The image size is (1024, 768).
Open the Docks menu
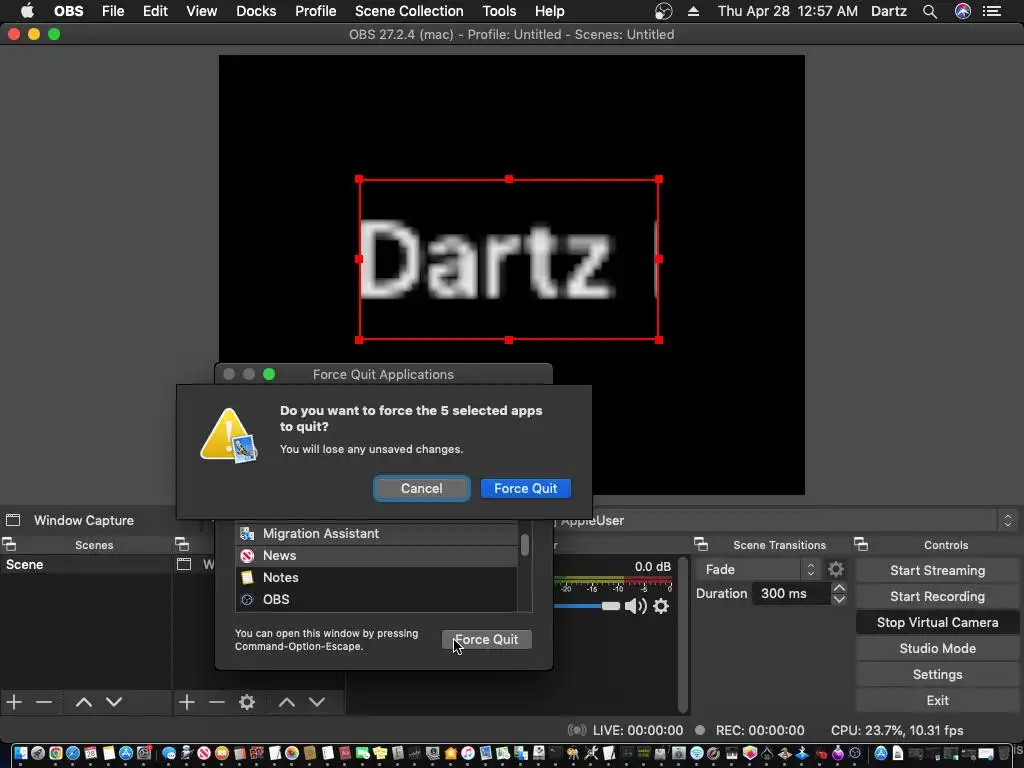point(256,11)
